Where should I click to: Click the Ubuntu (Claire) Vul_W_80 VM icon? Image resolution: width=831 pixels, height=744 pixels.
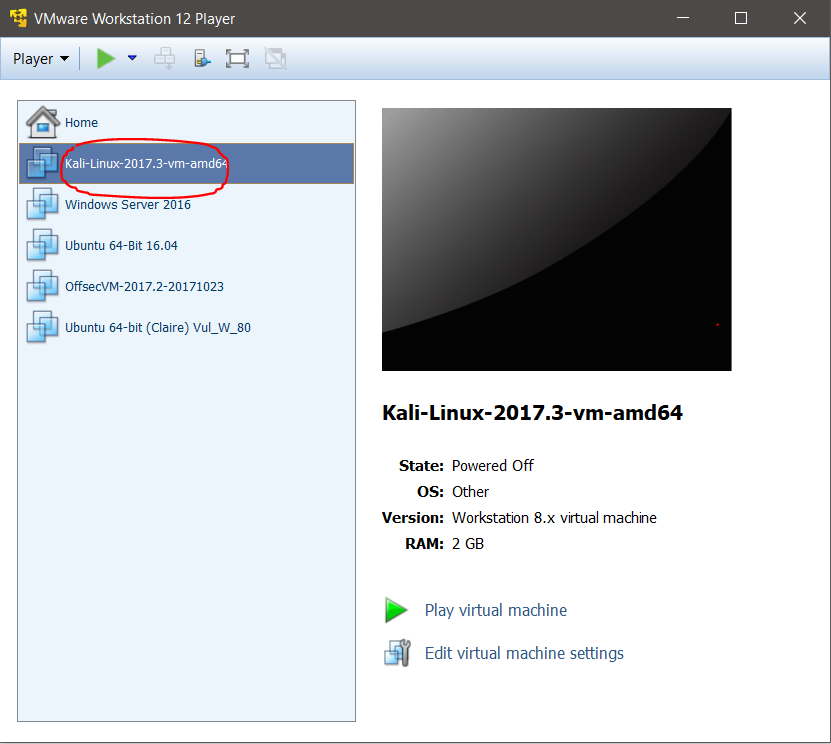(x=42, y=327)
